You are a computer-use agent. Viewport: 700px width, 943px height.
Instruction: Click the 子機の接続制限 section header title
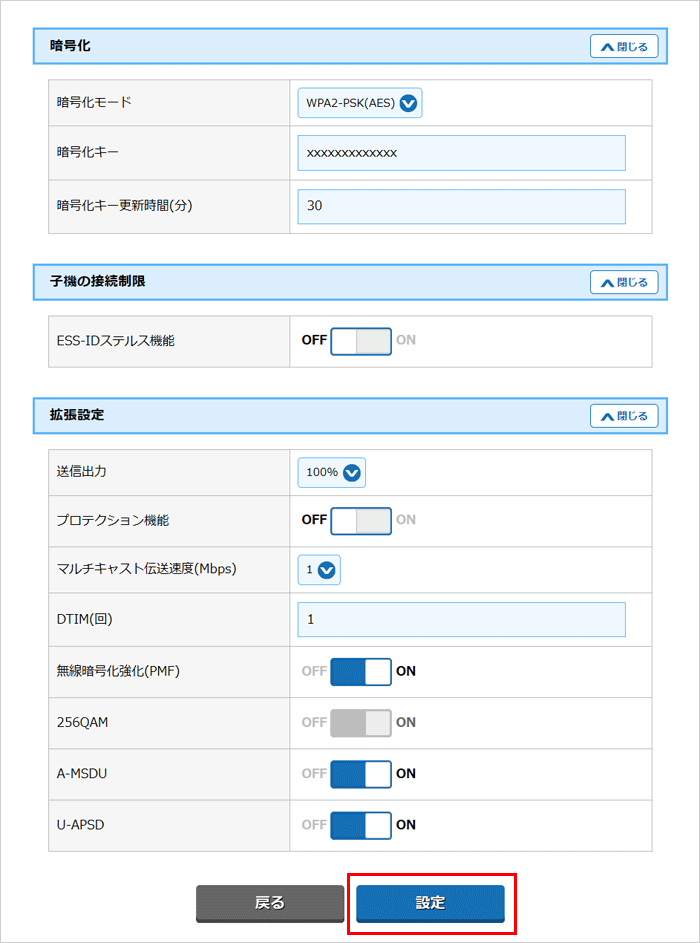[97, 281]
